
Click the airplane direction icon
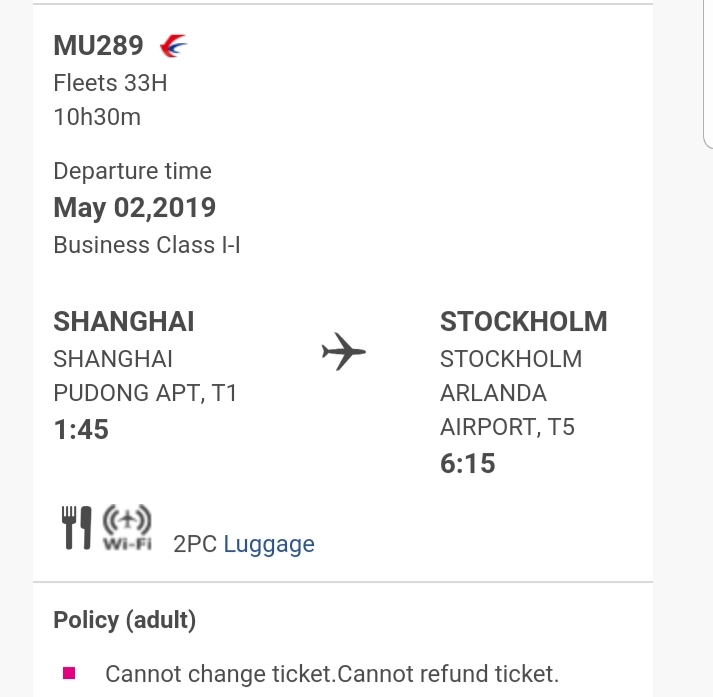tap(343, 352)
